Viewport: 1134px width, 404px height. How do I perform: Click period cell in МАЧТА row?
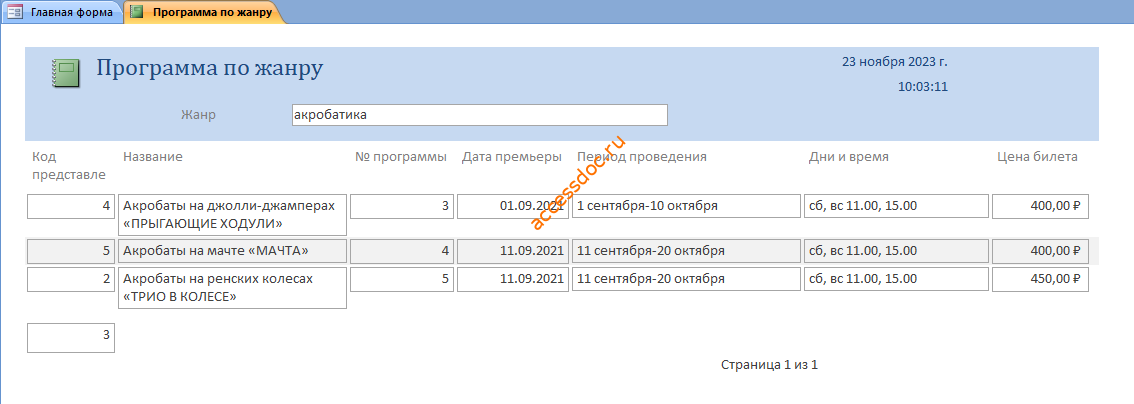686,252
